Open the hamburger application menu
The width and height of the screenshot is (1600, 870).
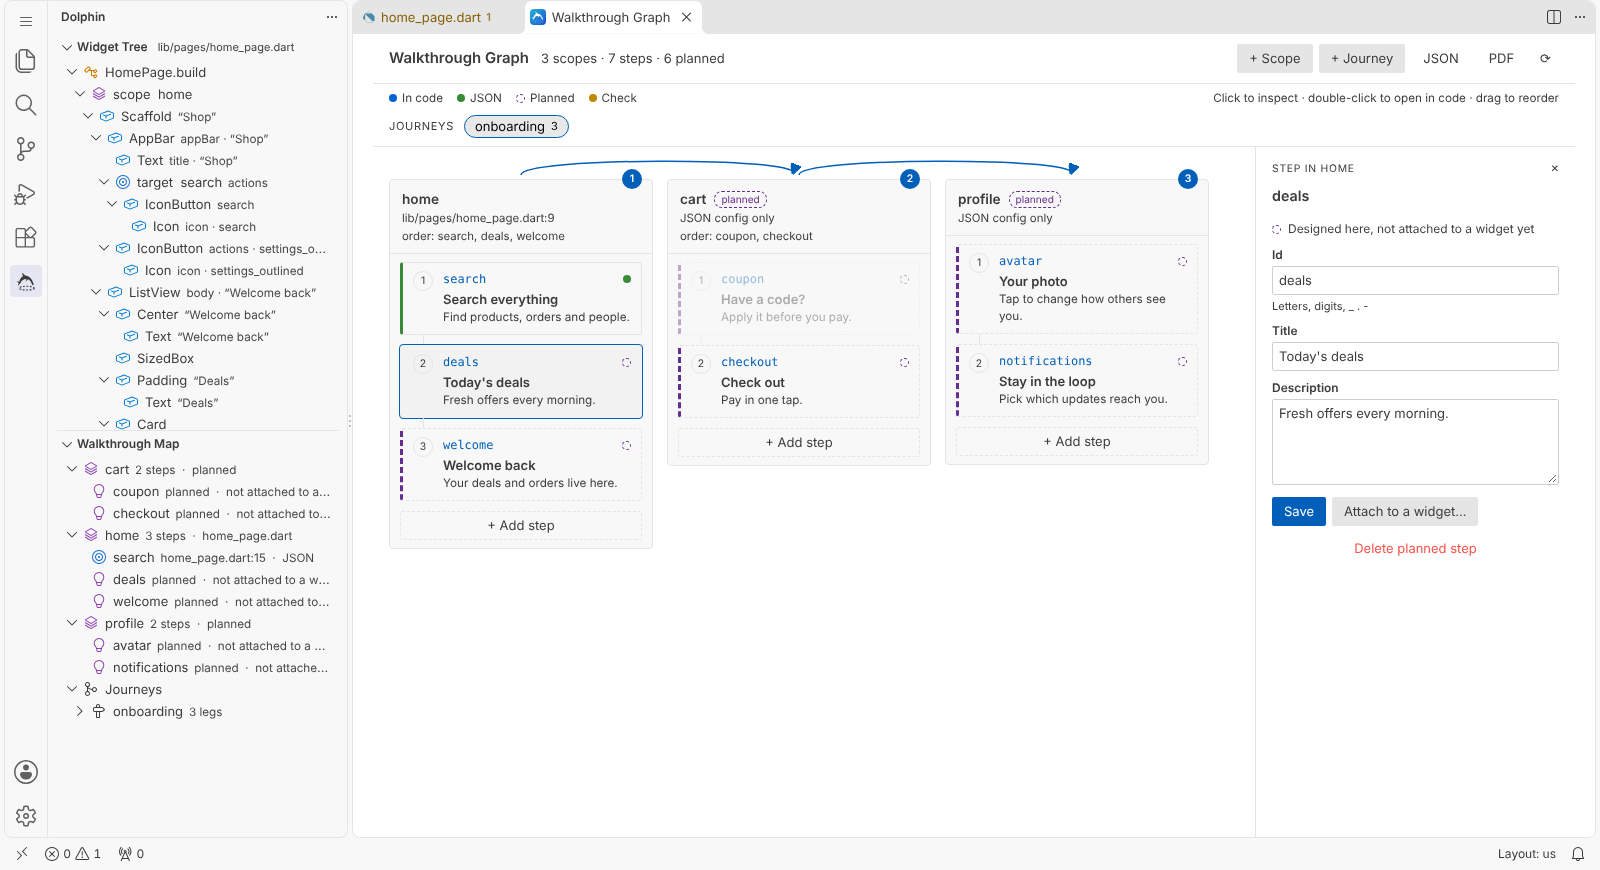point(26,21)
